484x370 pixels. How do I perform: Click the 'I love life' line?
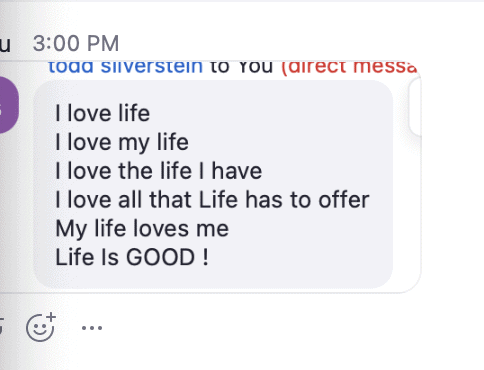coord(103,113)
